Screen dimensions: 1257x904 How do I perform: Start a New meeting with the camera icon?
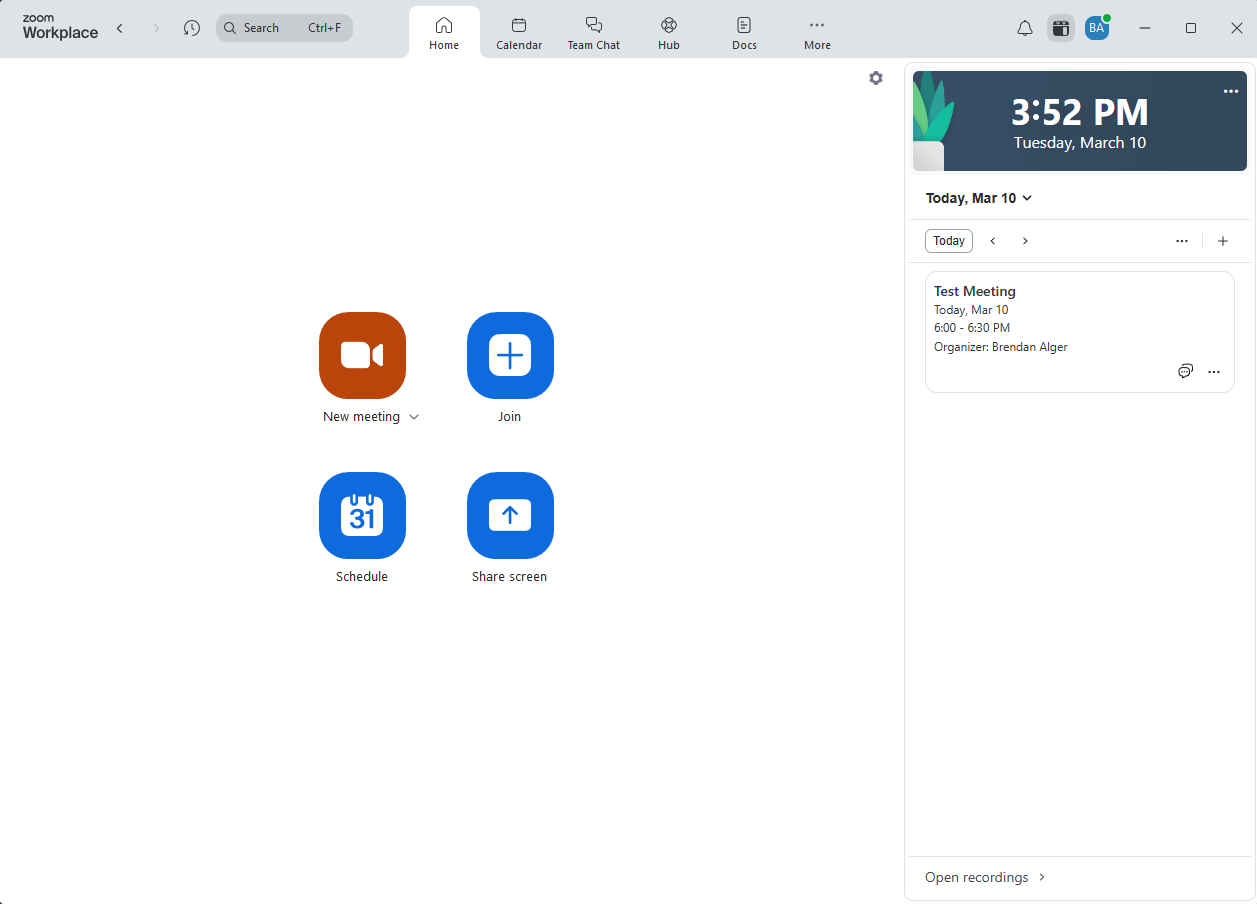click(362, 355)
